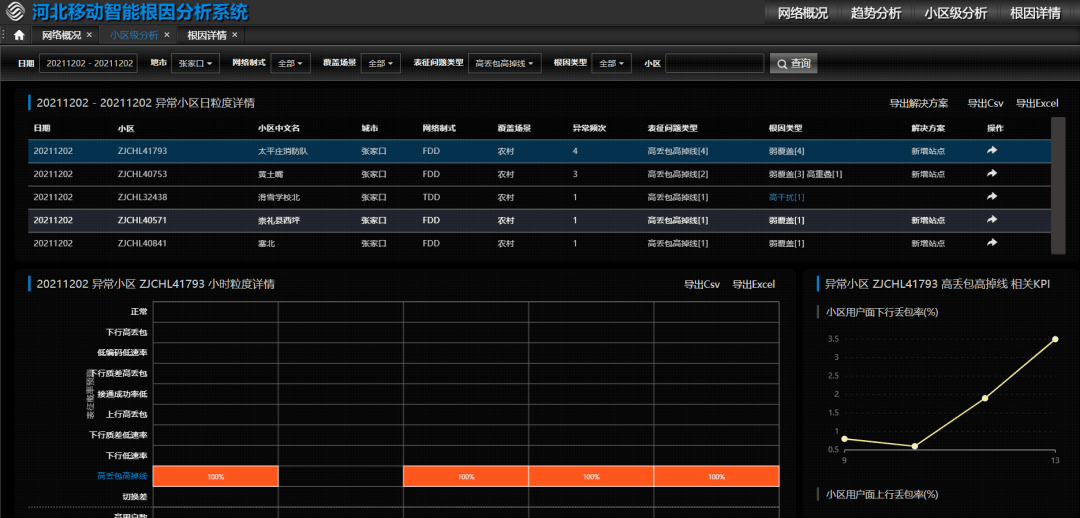The height and width of the screenshot is (518, 1080).
Task: Click 太平庄消防队 cell name
Action: click(282, 151)
